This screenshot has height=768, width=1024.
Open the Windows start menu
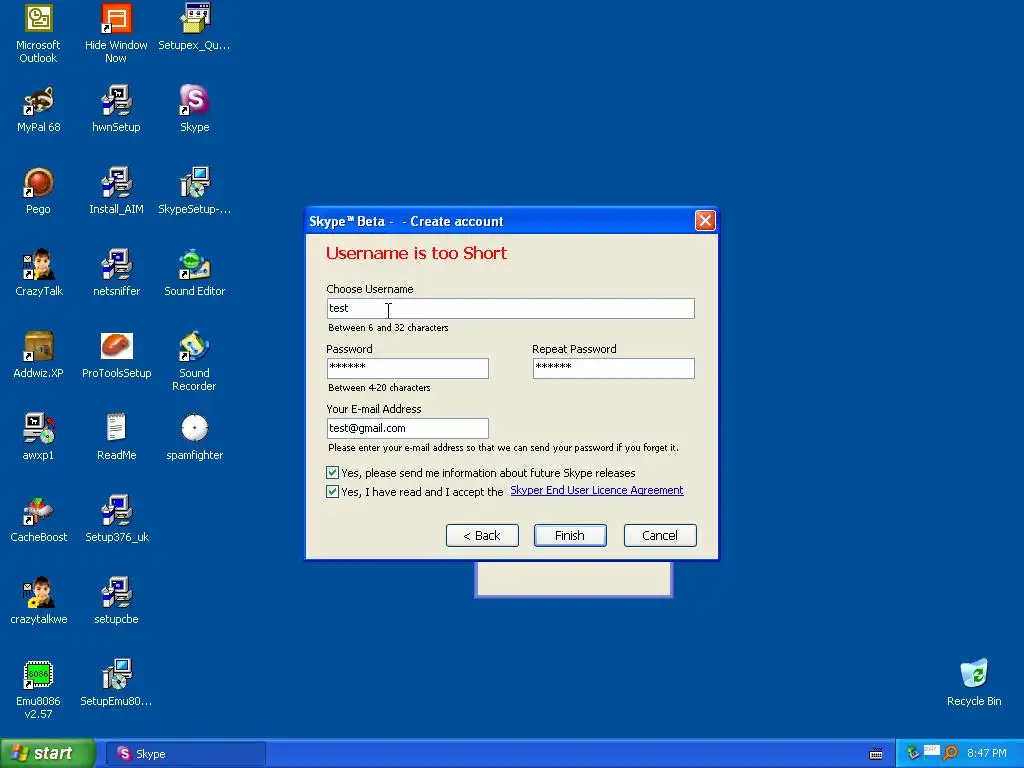[47, 754]
